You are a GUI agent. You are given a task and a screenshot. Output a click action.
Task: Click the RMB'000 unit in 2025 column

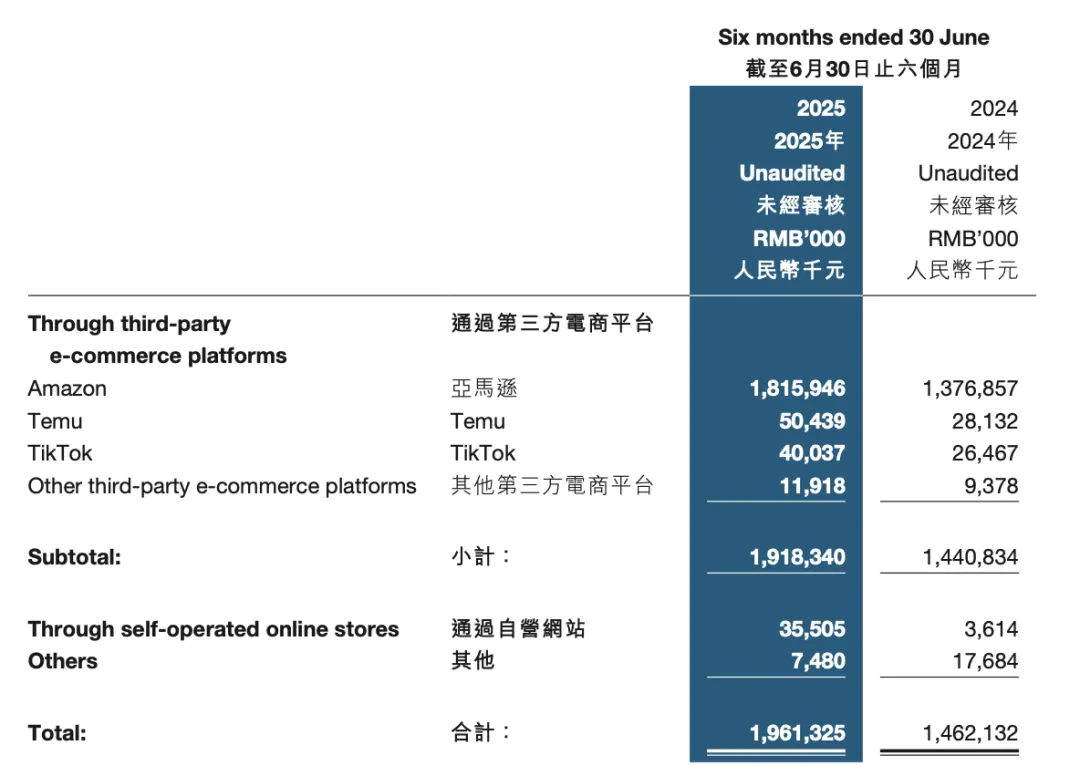(799, 238)
